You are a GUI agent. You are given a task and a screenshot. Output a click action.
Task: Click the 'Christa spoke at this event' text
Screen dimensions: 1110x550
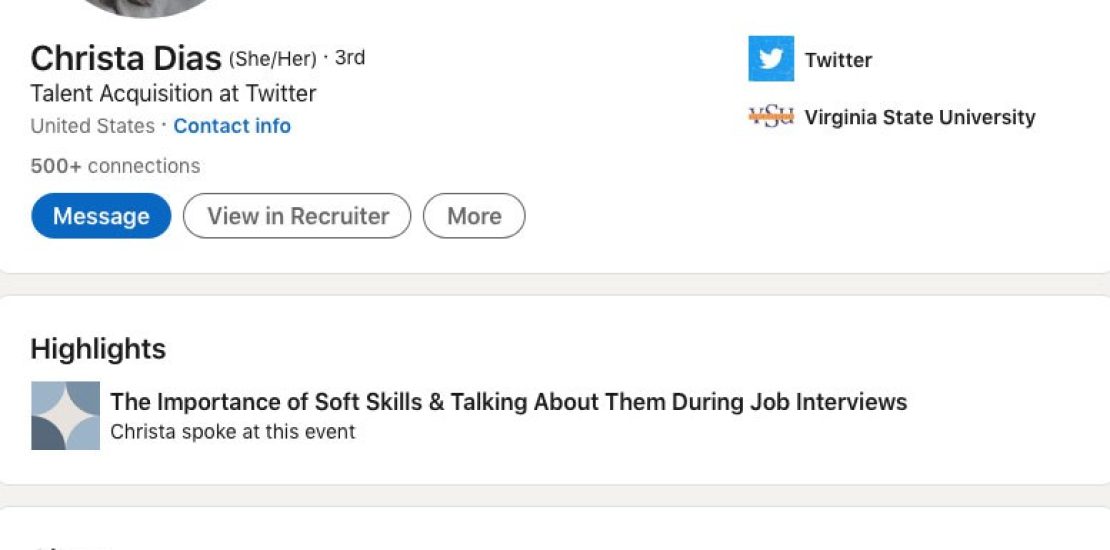point(232,432)
